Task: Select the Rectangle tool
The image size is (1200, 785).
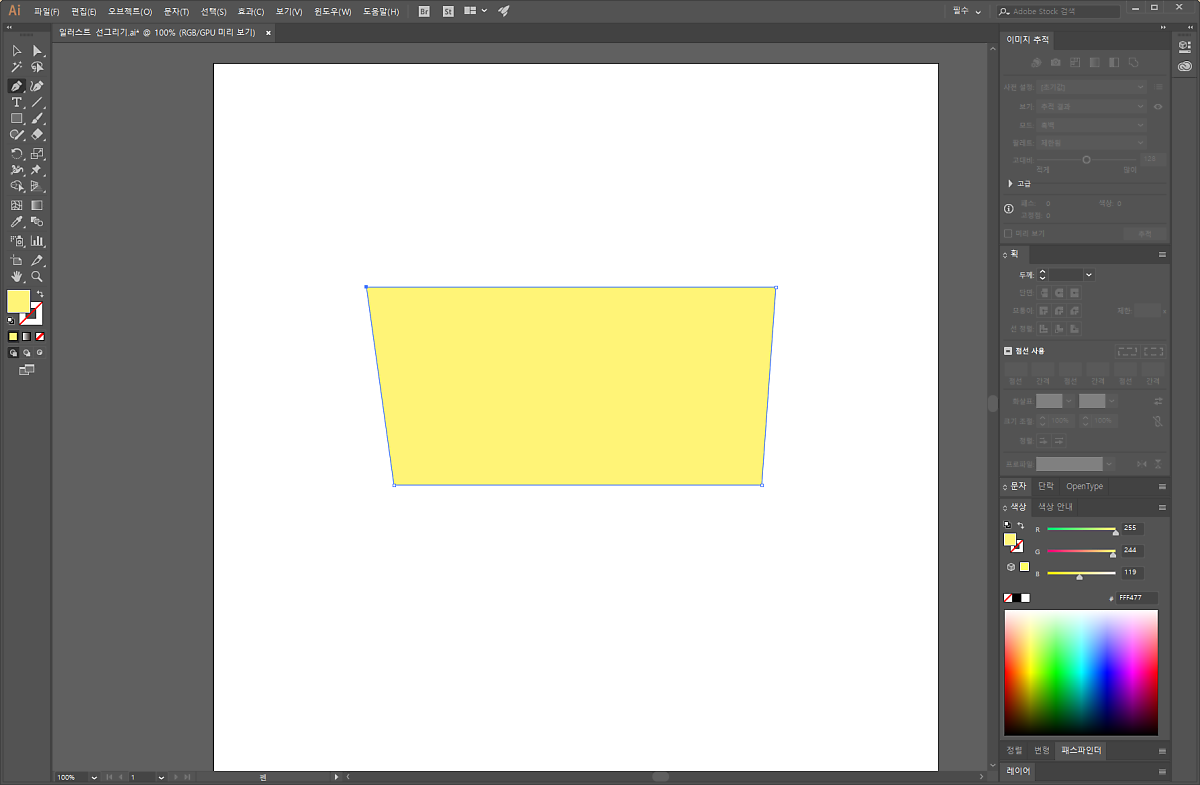Action: pos(17,118)
